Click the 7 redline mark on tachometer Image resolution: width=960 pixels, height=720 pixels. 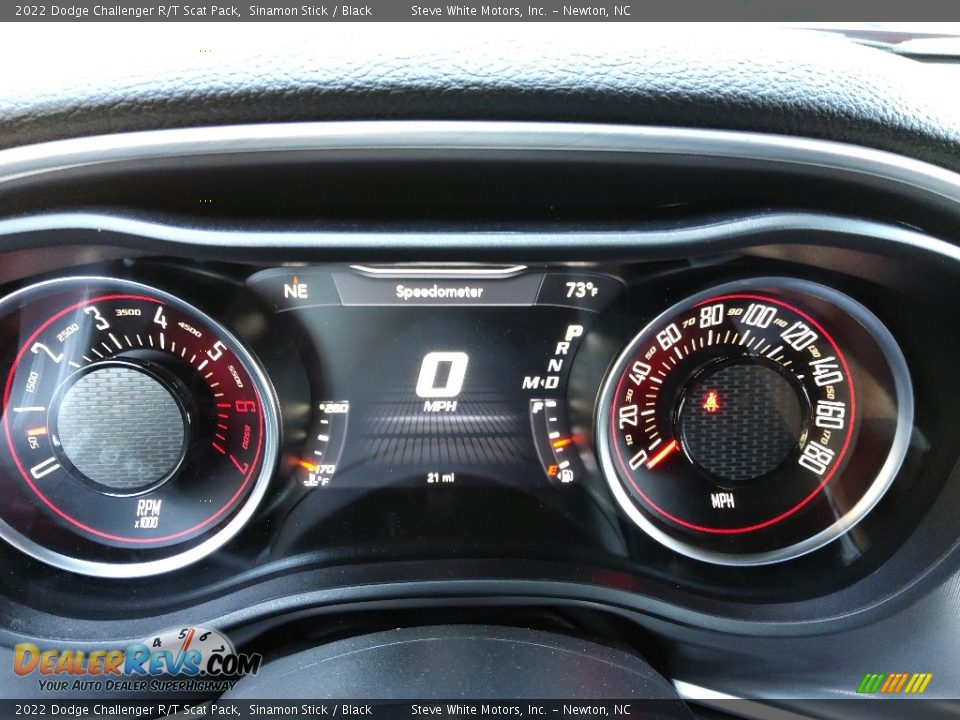pos(239,463)
